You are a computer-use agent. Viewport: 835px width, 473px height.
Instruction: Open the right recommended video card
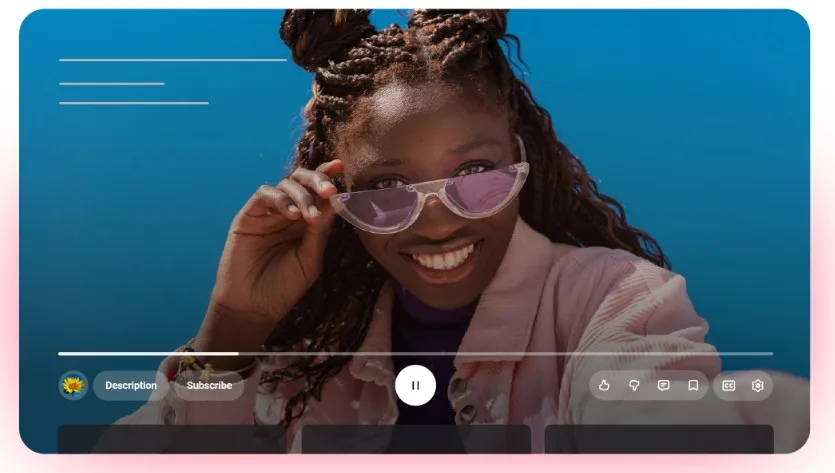(659, 439)
